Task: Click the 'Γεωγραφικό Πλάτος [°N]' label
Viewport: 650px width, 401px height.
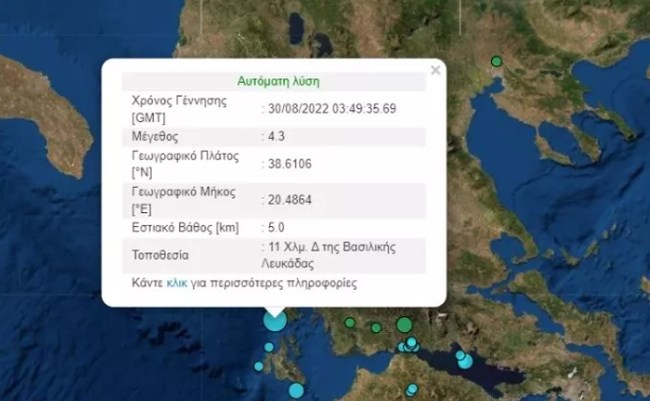Action: pyautogui.click(x=185, y=164)
